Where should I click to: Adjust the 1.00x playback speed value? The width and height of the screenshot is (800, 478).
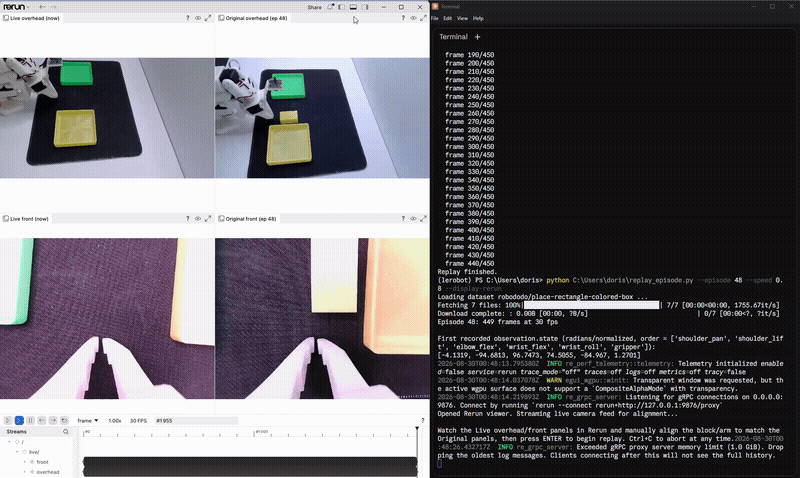tap(114, 420)
